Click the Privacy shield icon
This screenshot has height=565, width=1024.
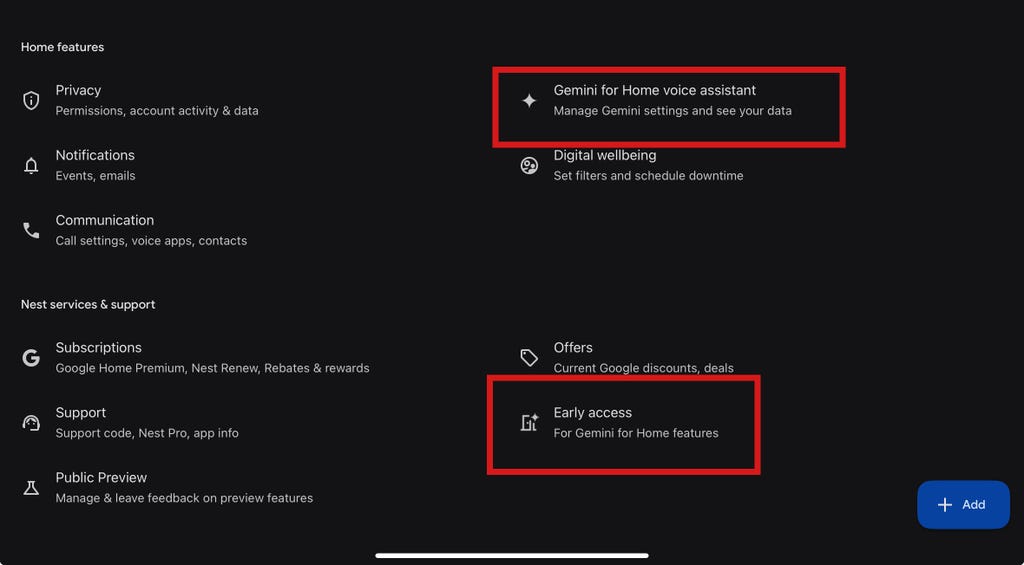31,100
